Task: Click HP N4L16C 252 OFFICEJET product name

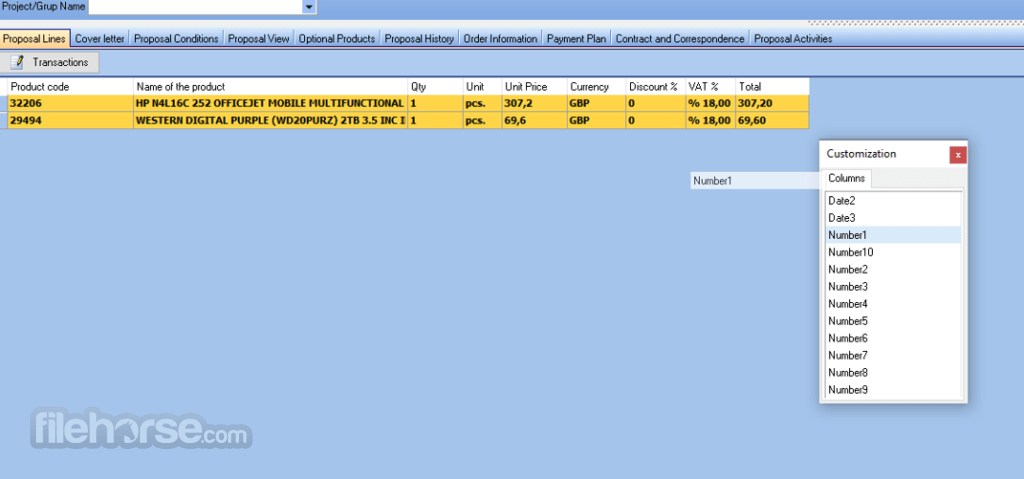Action: (x=270, y=103)
